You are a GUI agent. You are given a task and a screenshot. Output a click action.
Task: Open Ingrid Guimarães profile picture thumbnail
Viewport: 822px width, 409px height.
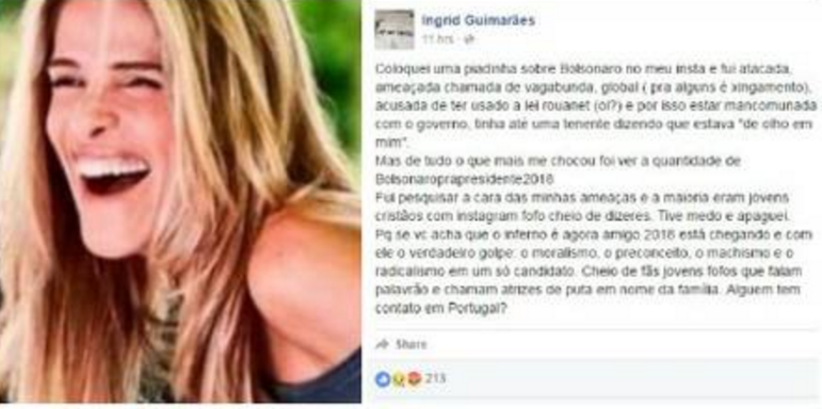(x=394, y=29)
